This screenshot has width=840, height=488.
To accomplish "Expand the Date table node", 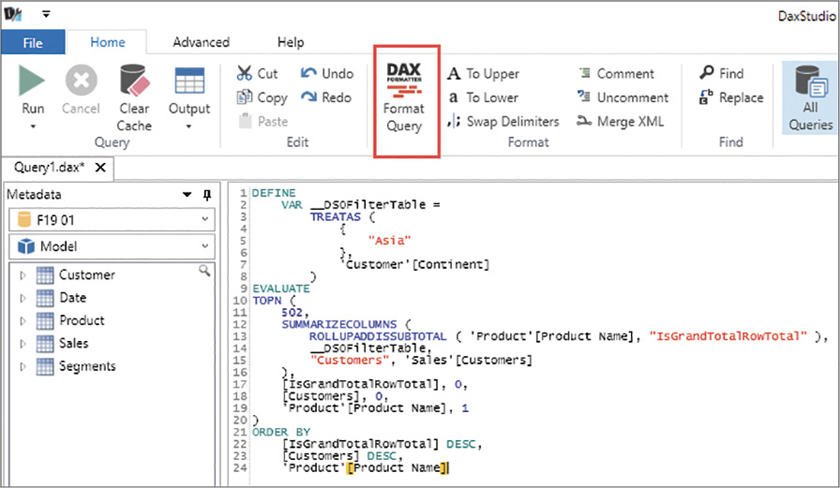I will click(x=22, y=298).
